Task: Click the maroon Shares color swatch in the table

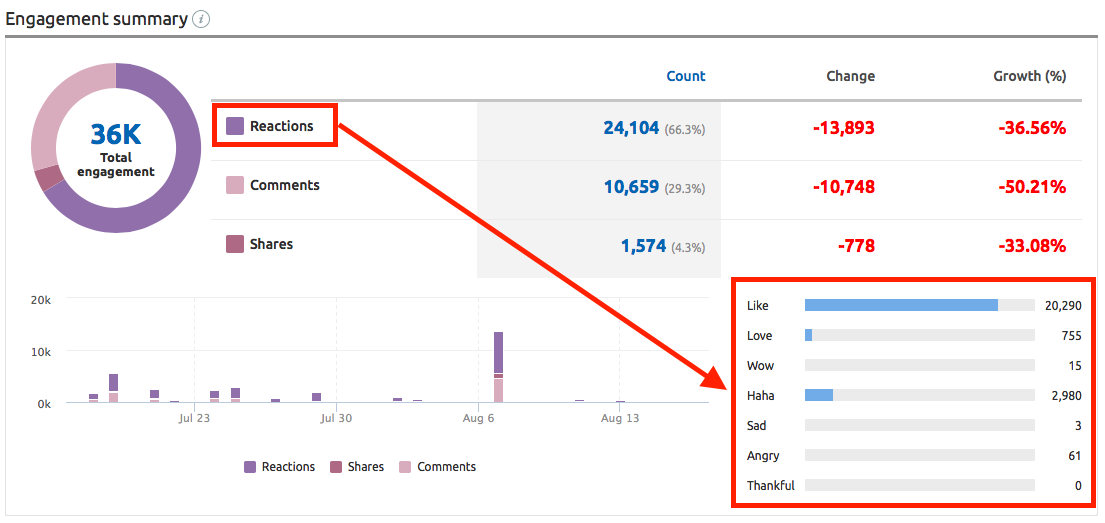Action: click(235, 245)
